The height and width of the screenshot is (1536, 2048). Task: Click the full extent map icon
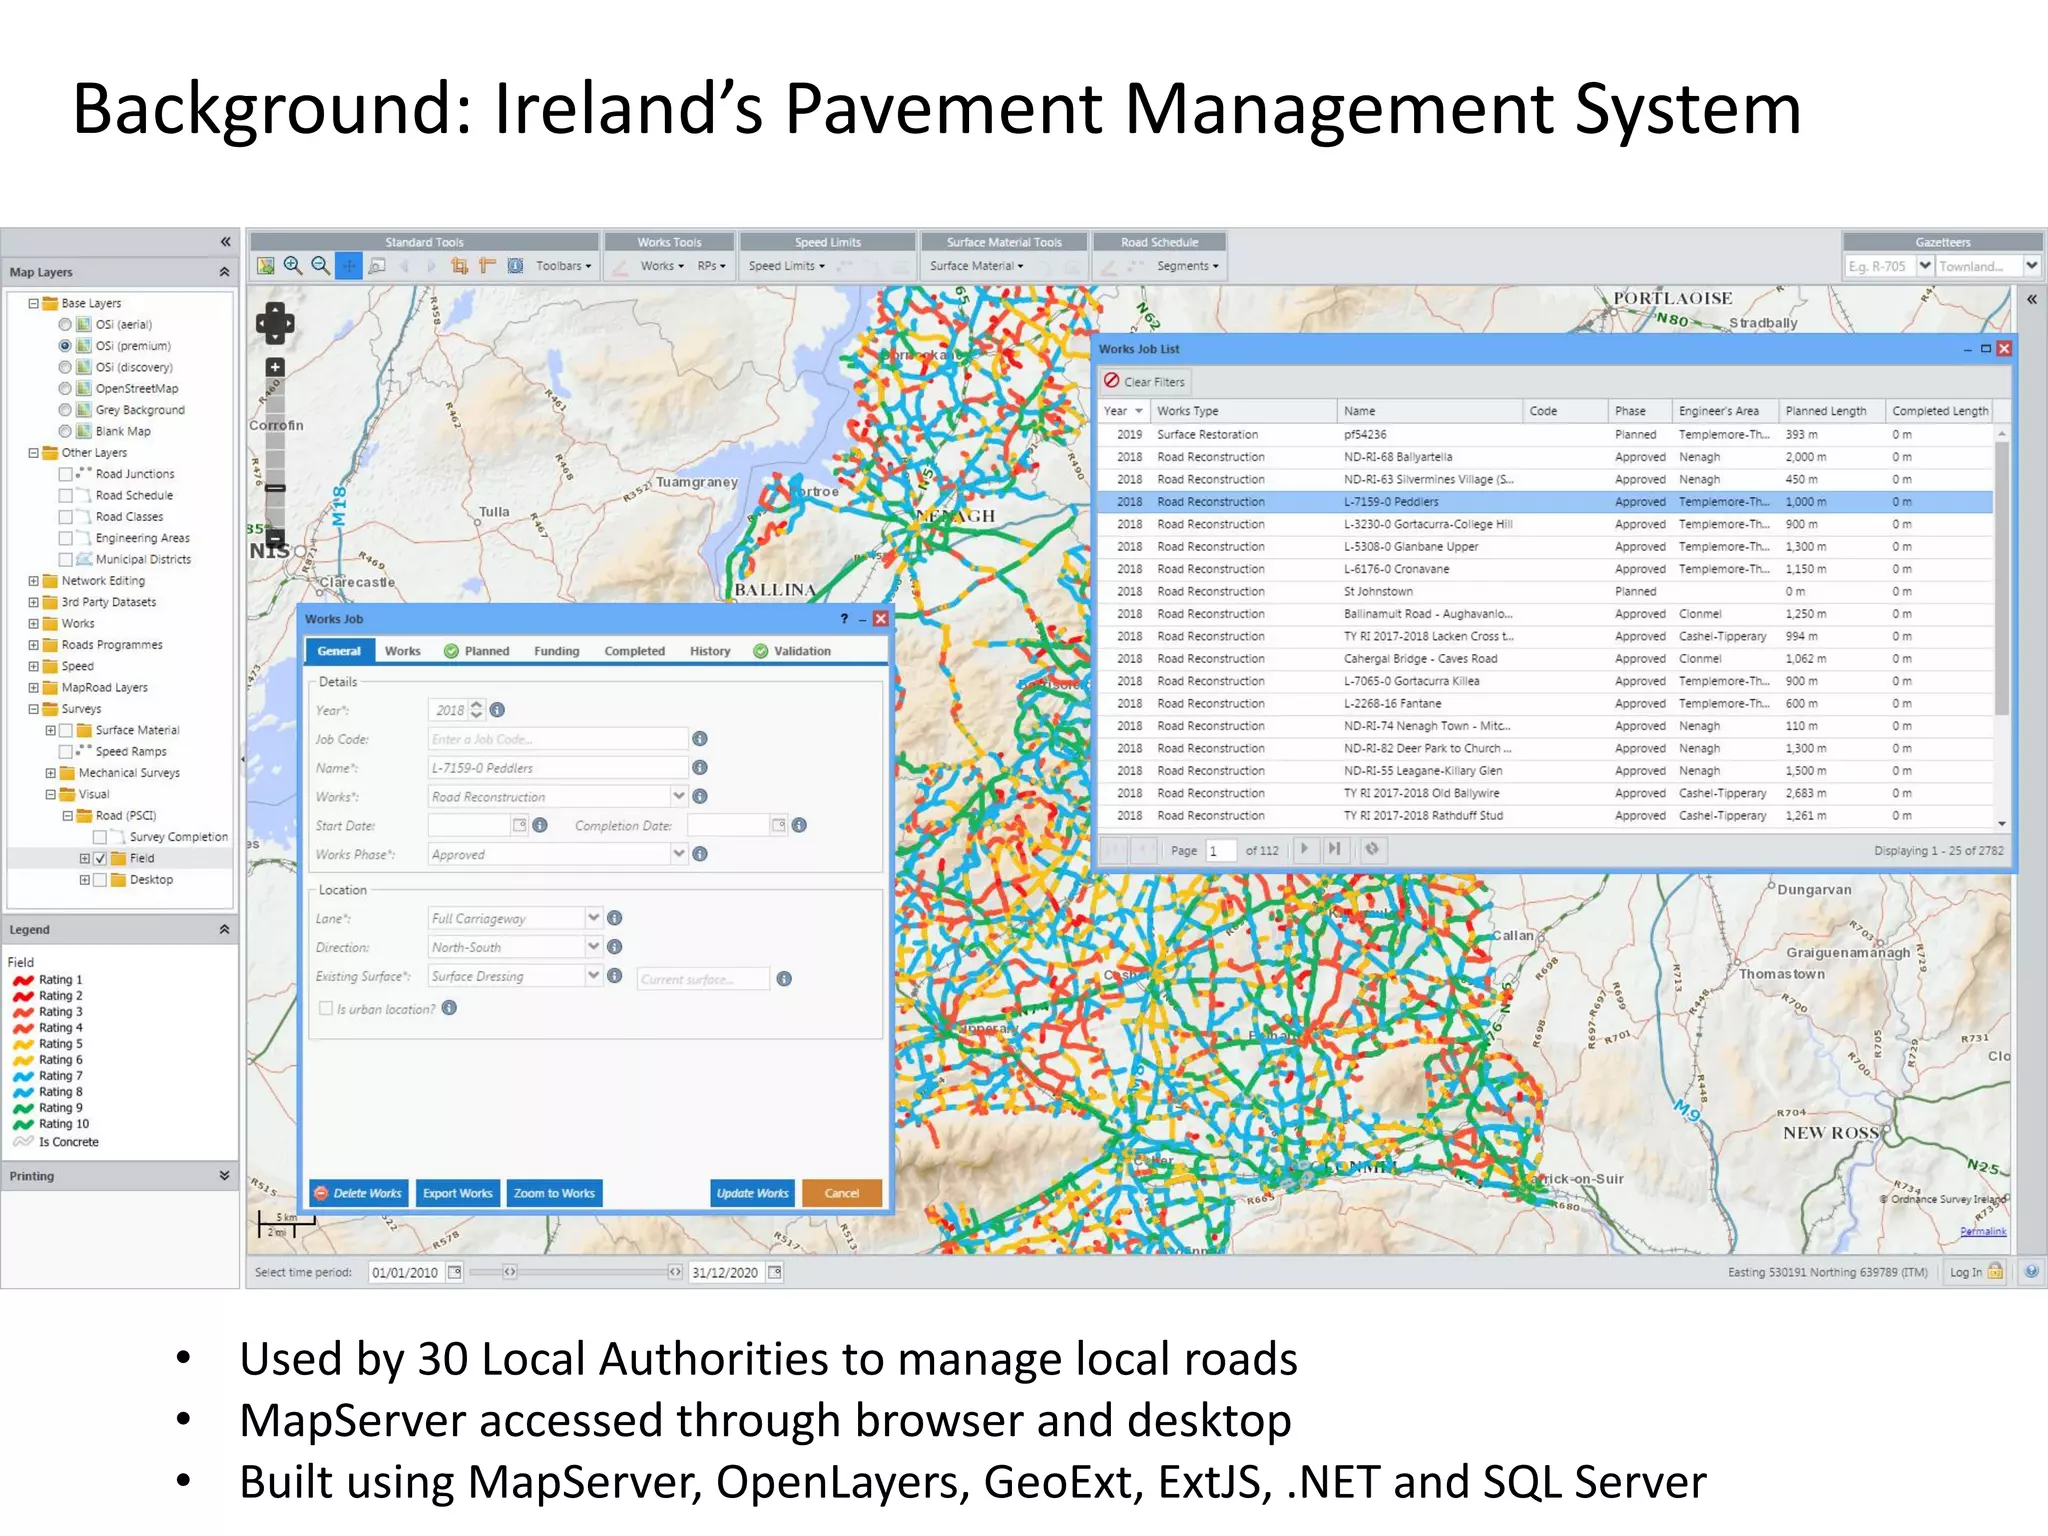pyautogui.click(x=265, y=265)
